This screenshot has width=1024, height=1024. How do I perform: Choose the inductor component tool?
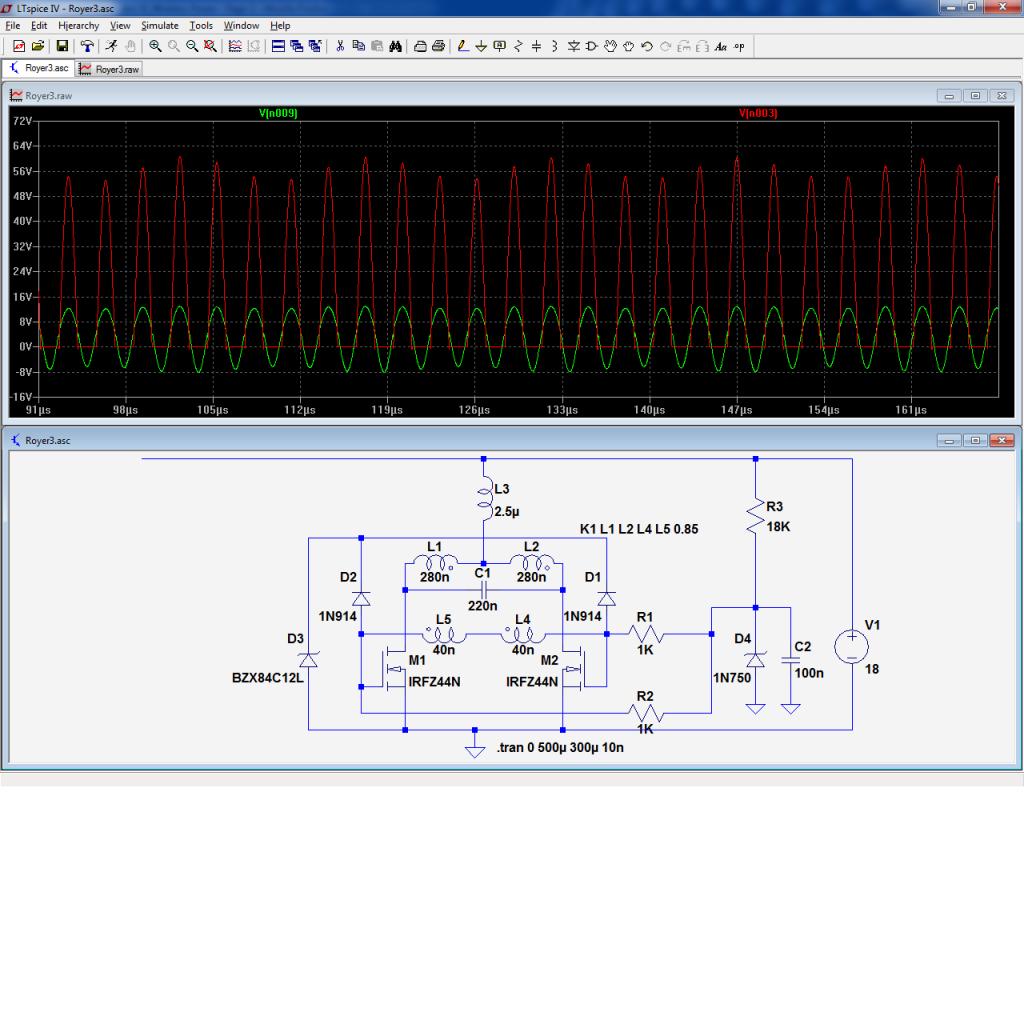tap(554, 46)
